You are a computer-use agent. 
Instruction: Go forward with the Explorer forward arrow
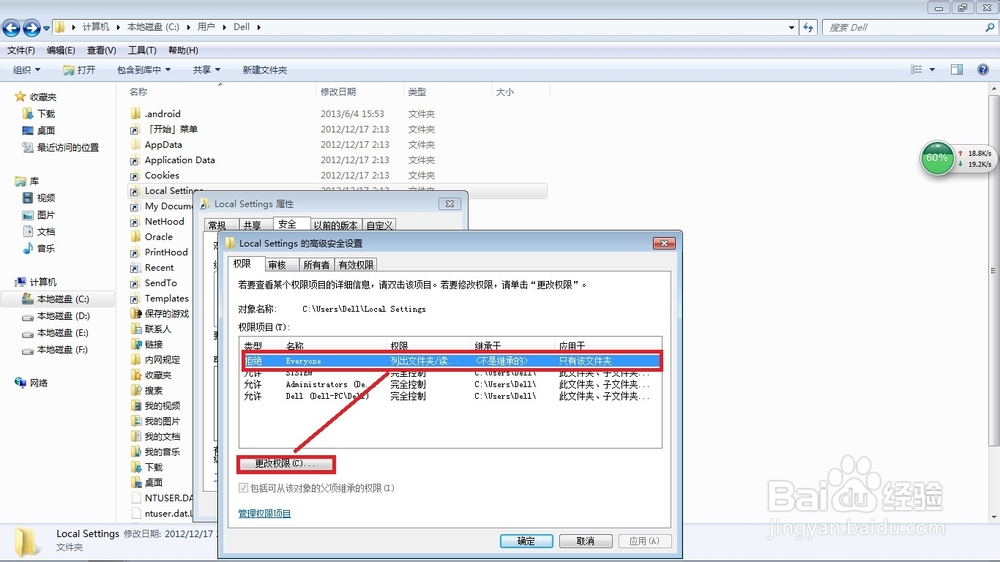[x=31, y=27]
